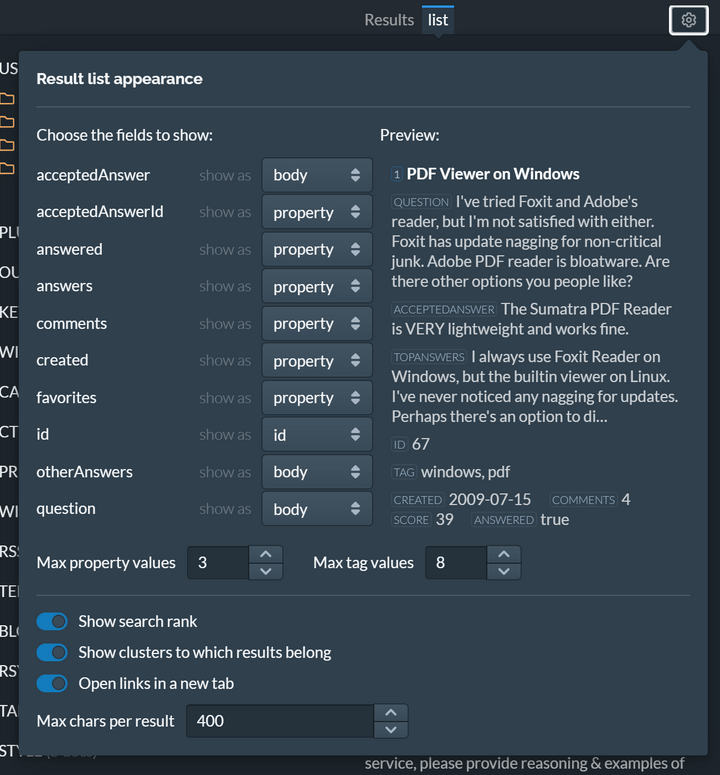
Task: Click the TOPANSWERS label in preview
Action: [429, 357]
